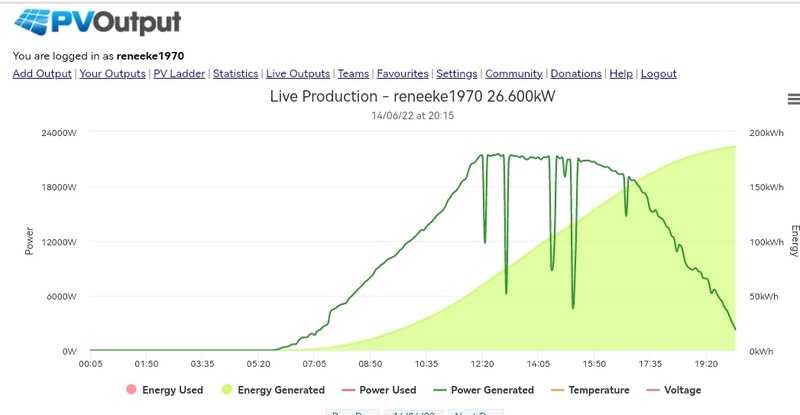The image size is (800, 415).
Task: Visit the Community link
Action: tap(514, 74)
